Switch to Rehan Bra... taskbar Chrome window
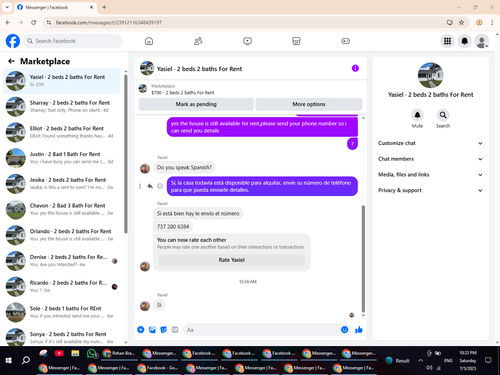The image size is (500, 375). pos(120,353)
